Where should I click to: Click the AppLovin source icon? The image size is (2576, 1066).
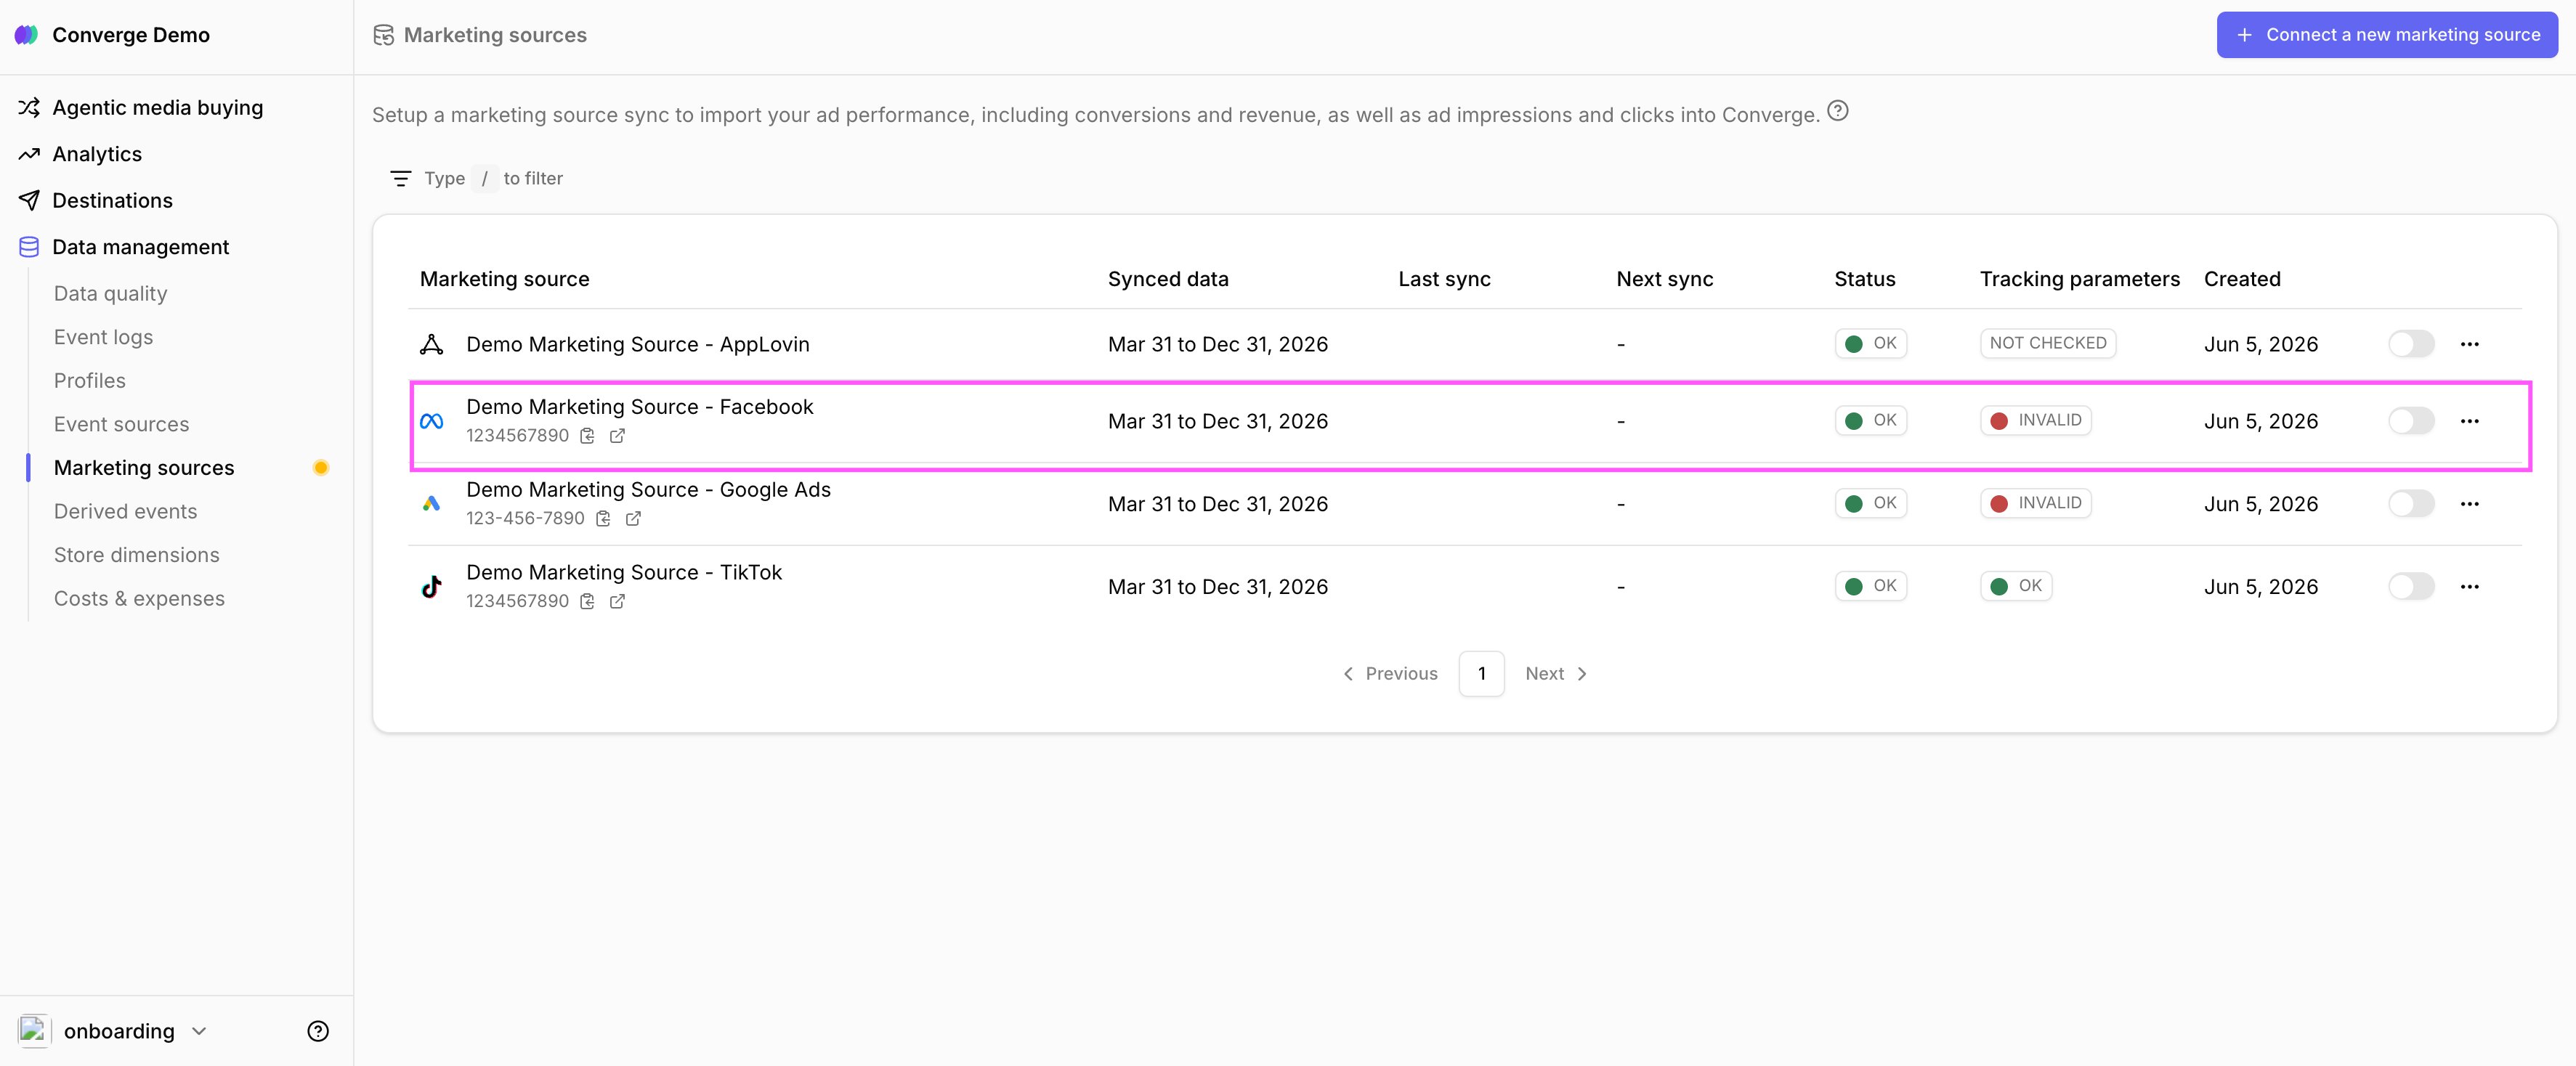click(x=431, y=344)
